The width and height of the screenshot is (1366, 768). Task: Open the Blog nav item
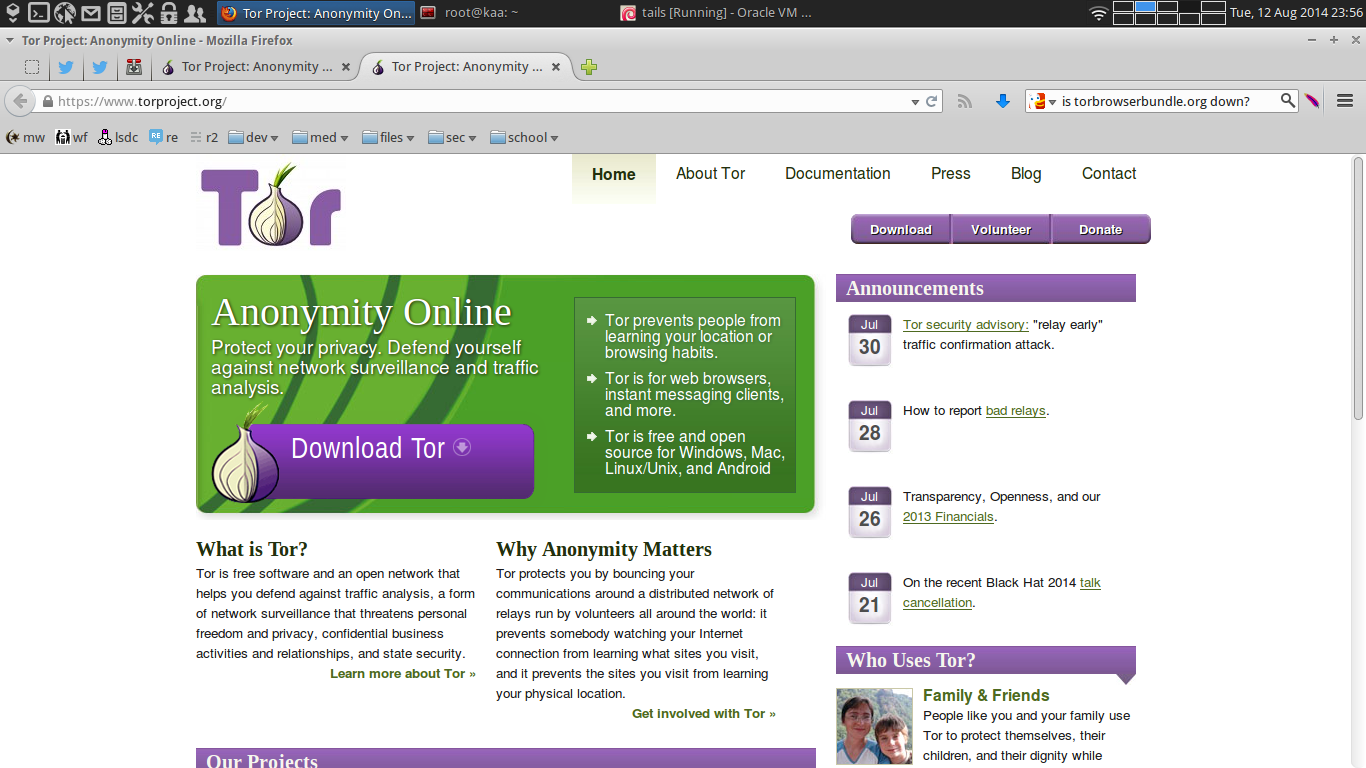(1026, 174)
